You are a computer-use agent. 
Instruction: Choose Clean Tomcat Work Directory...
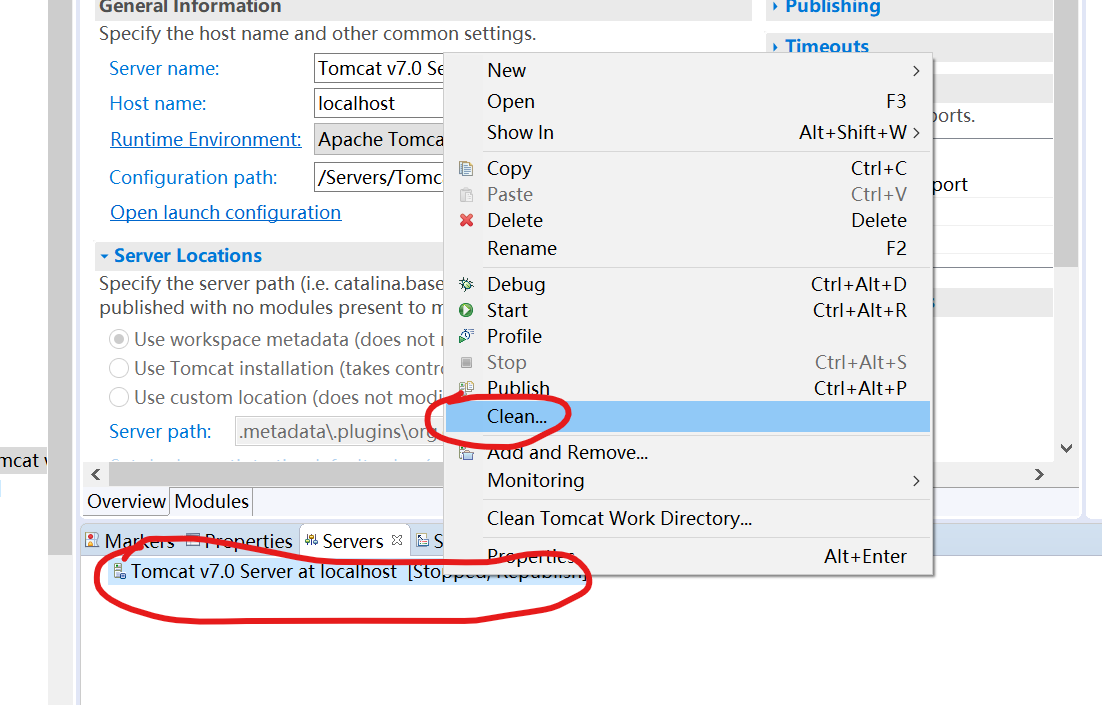(688, 519)
